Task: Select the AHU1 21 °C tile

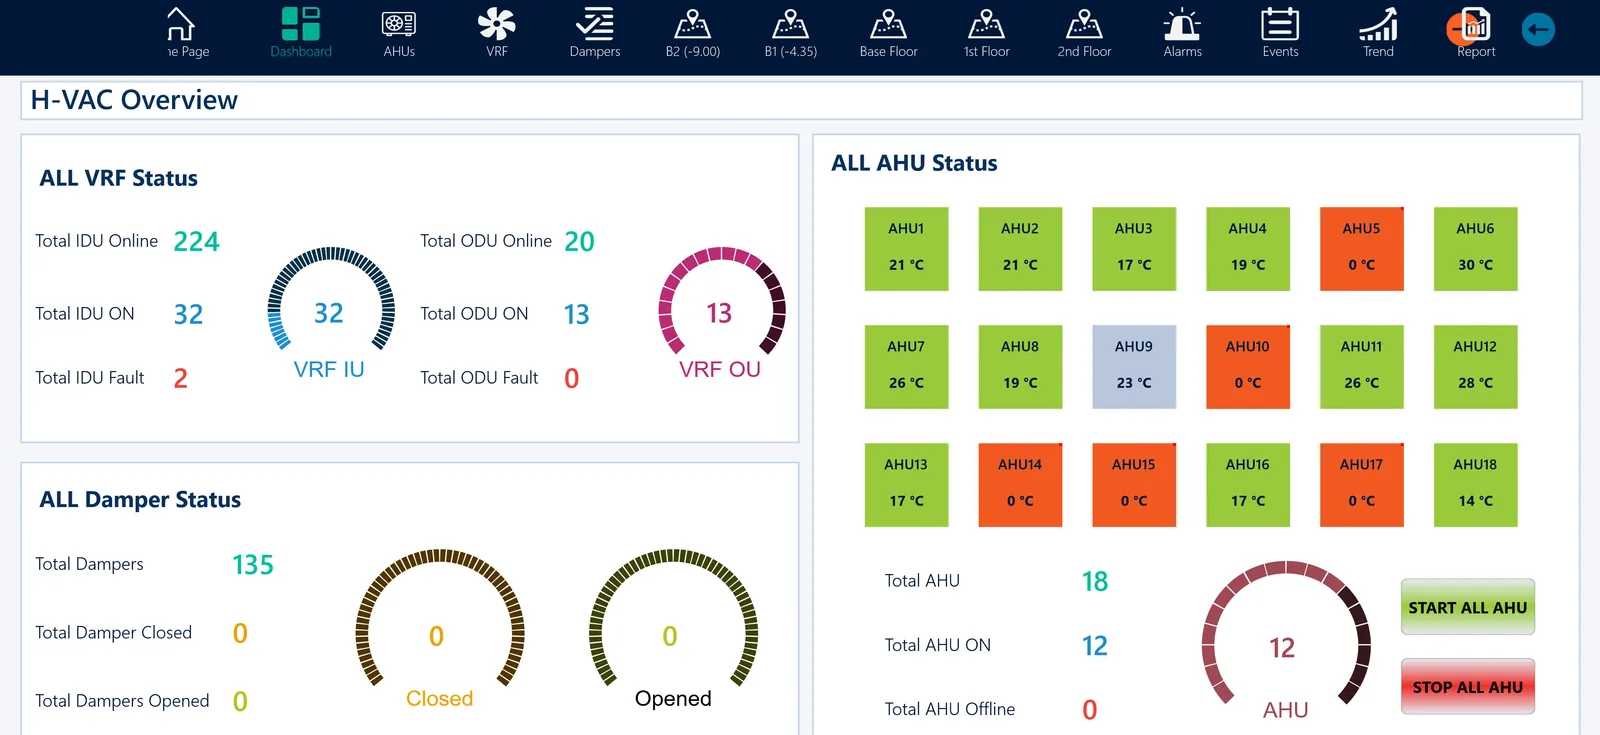Action: pyautogui.click(x=906, y=249)
